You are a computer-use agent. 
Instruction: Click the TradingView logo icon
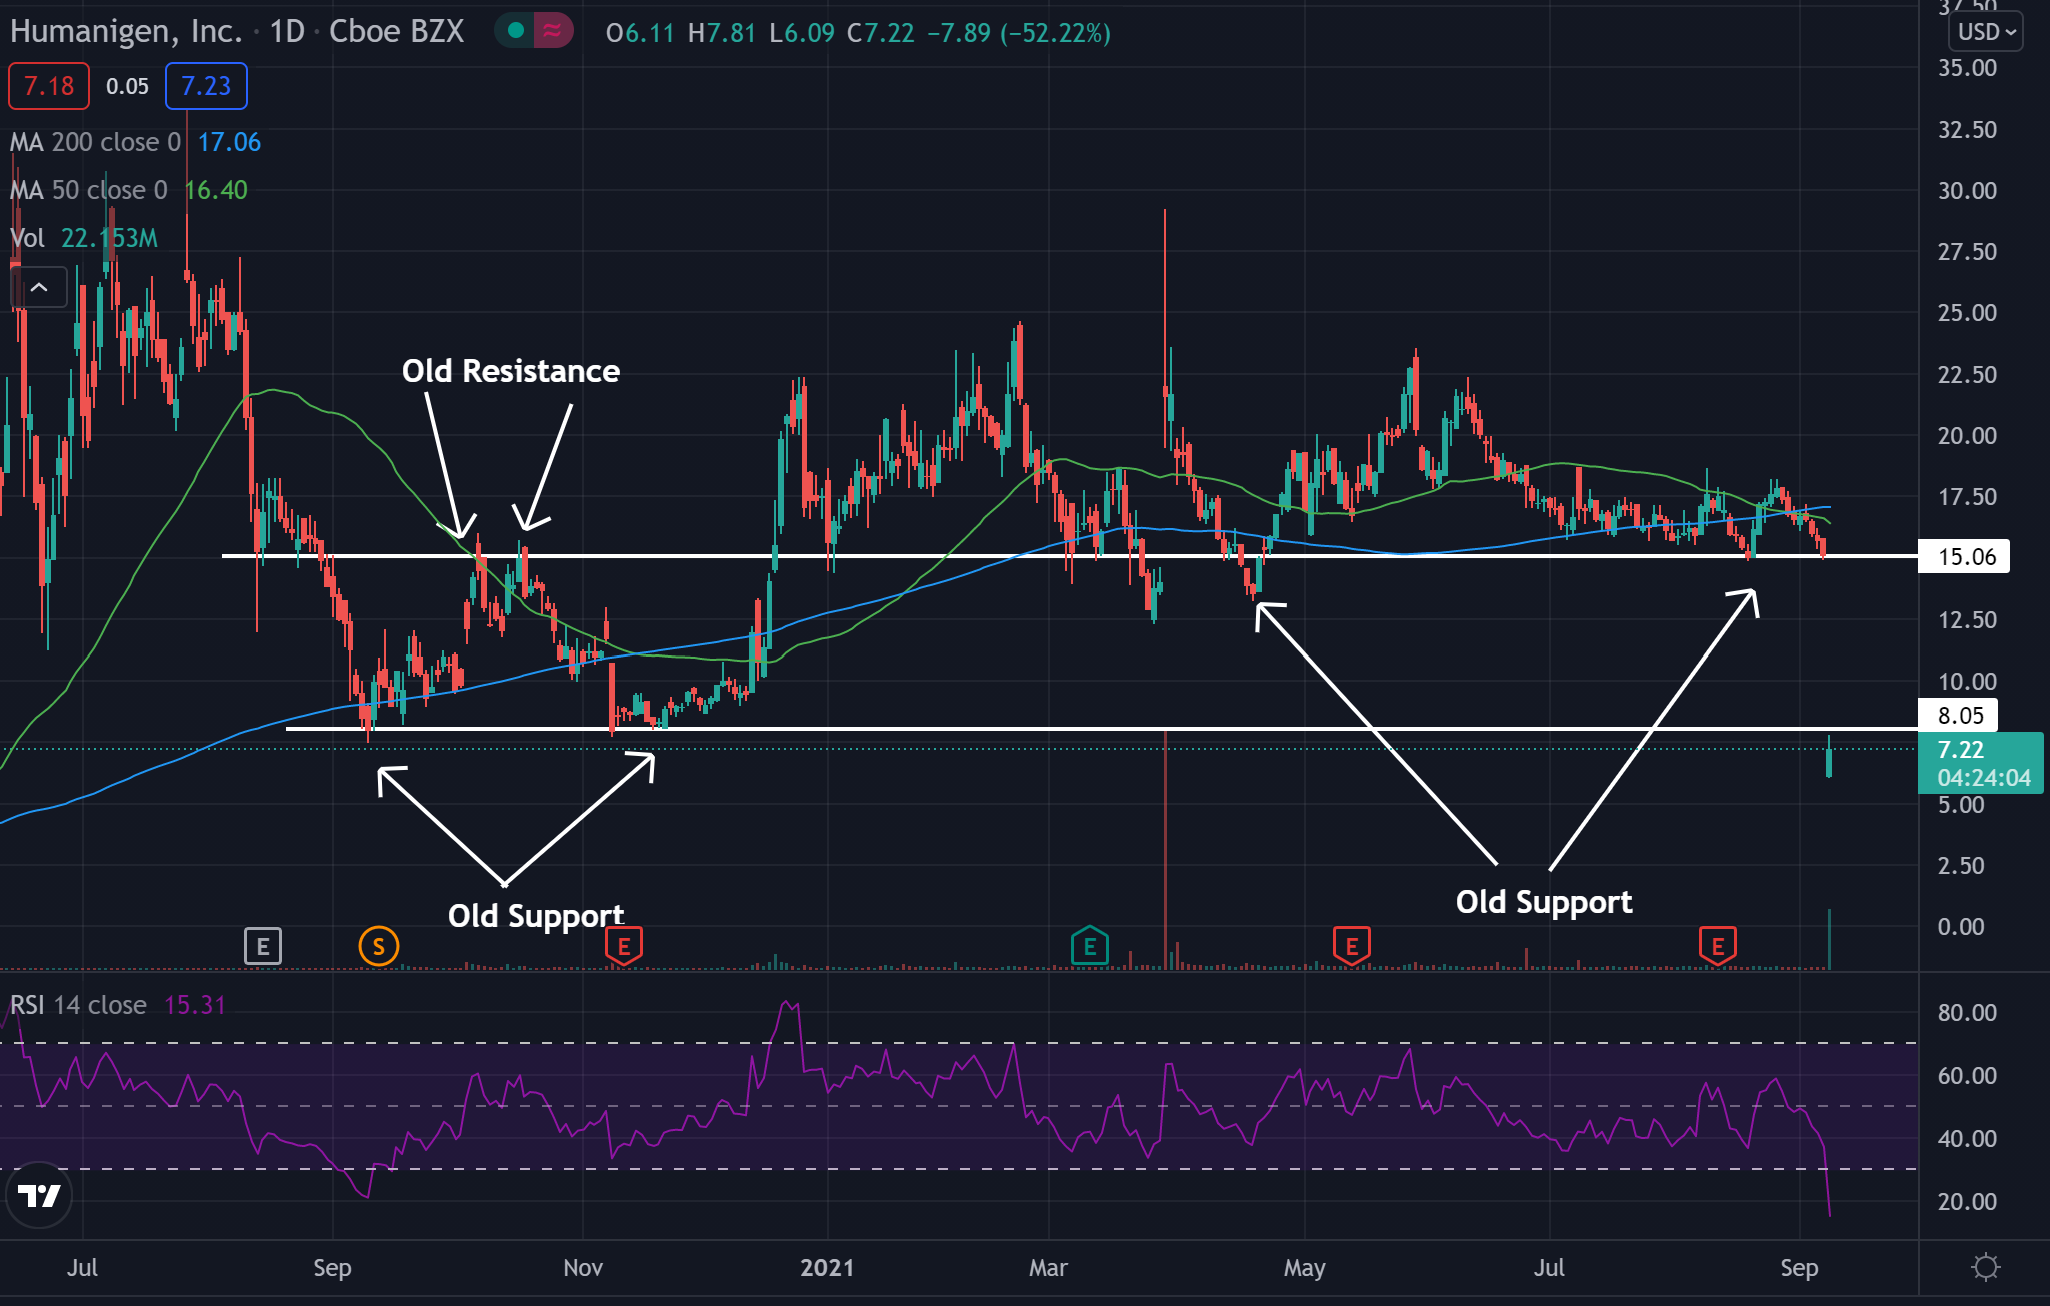click(x=39, y=1195)
